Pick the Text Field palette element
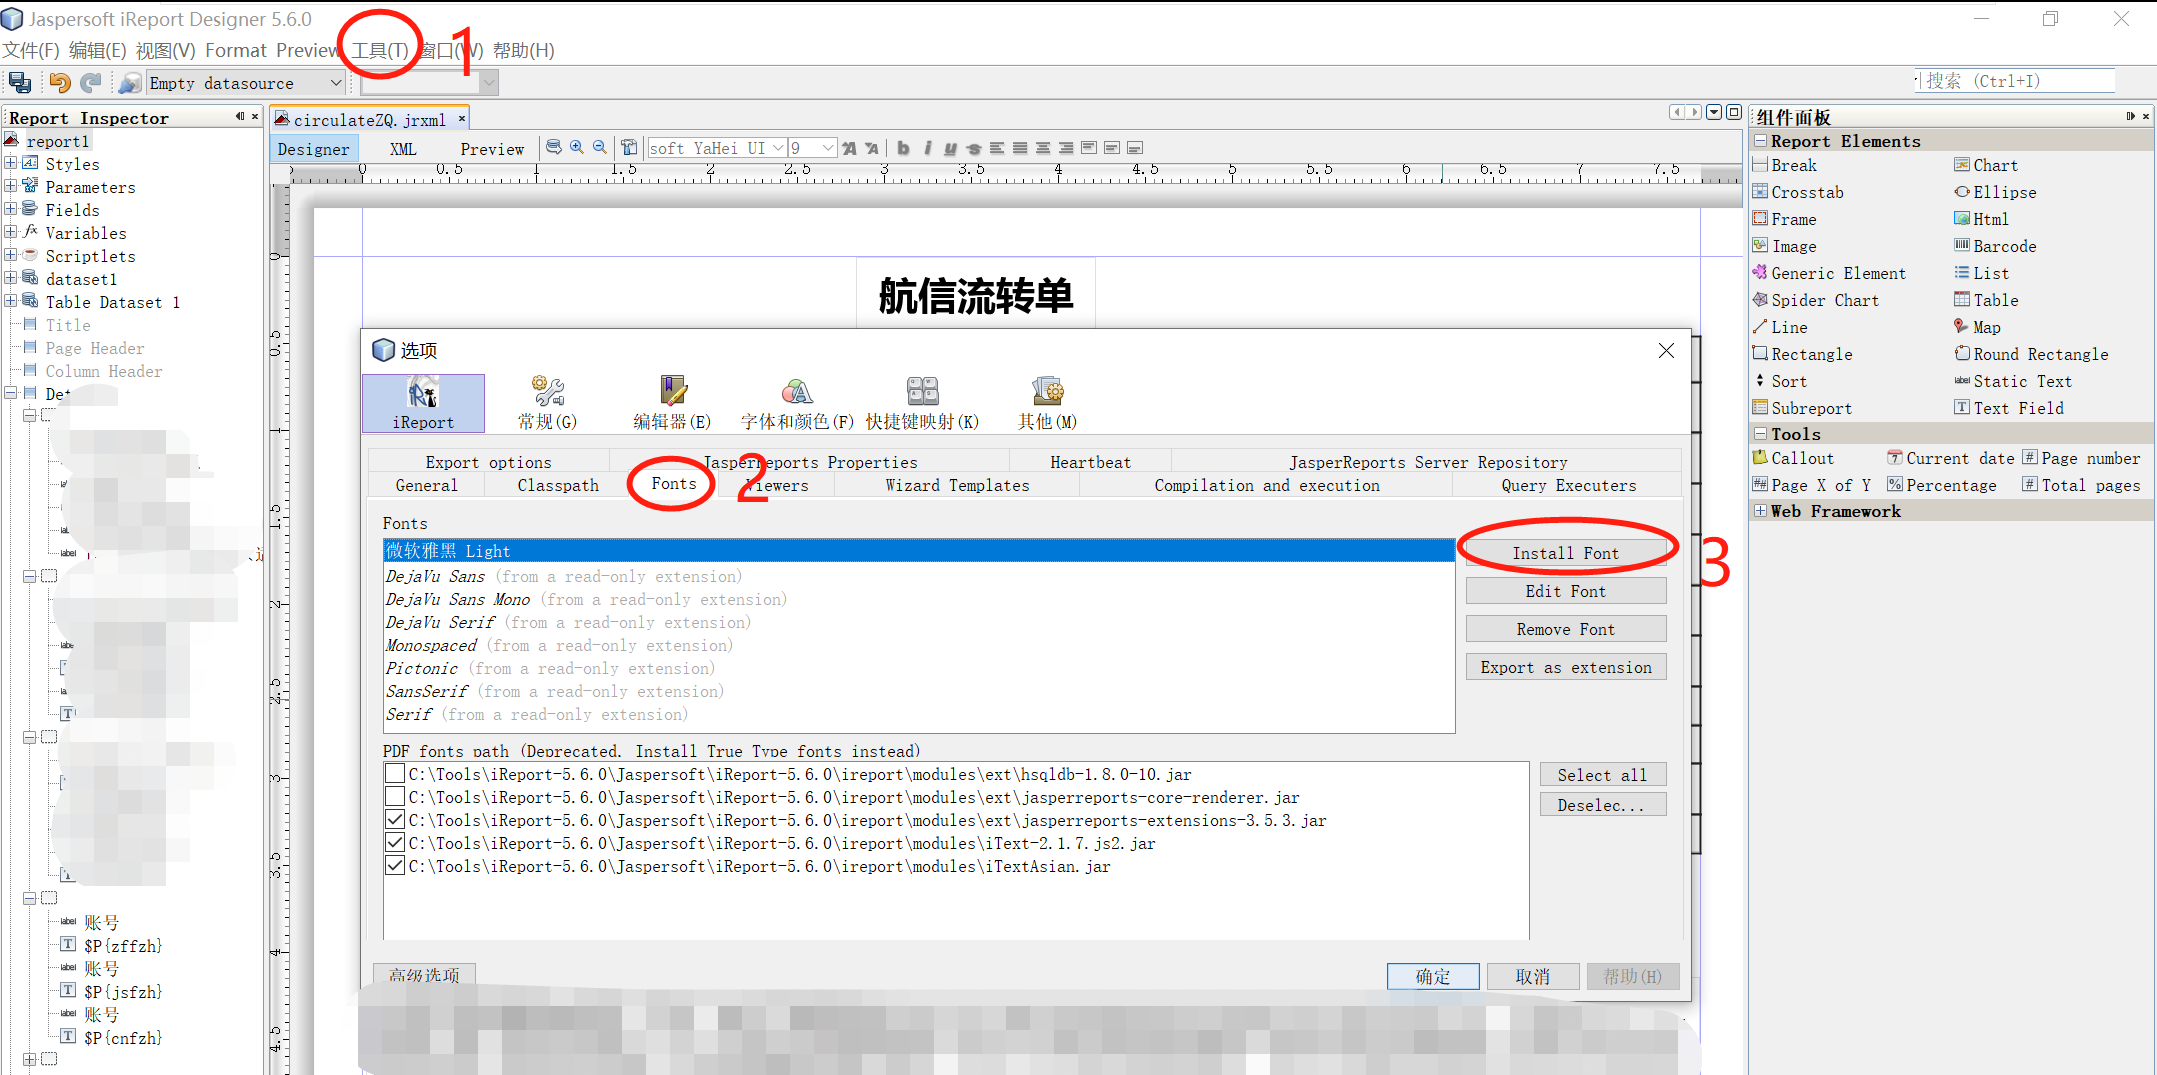This screenshot has height=1075, width=2157. pyautogui.click(x=2009, y=408)
